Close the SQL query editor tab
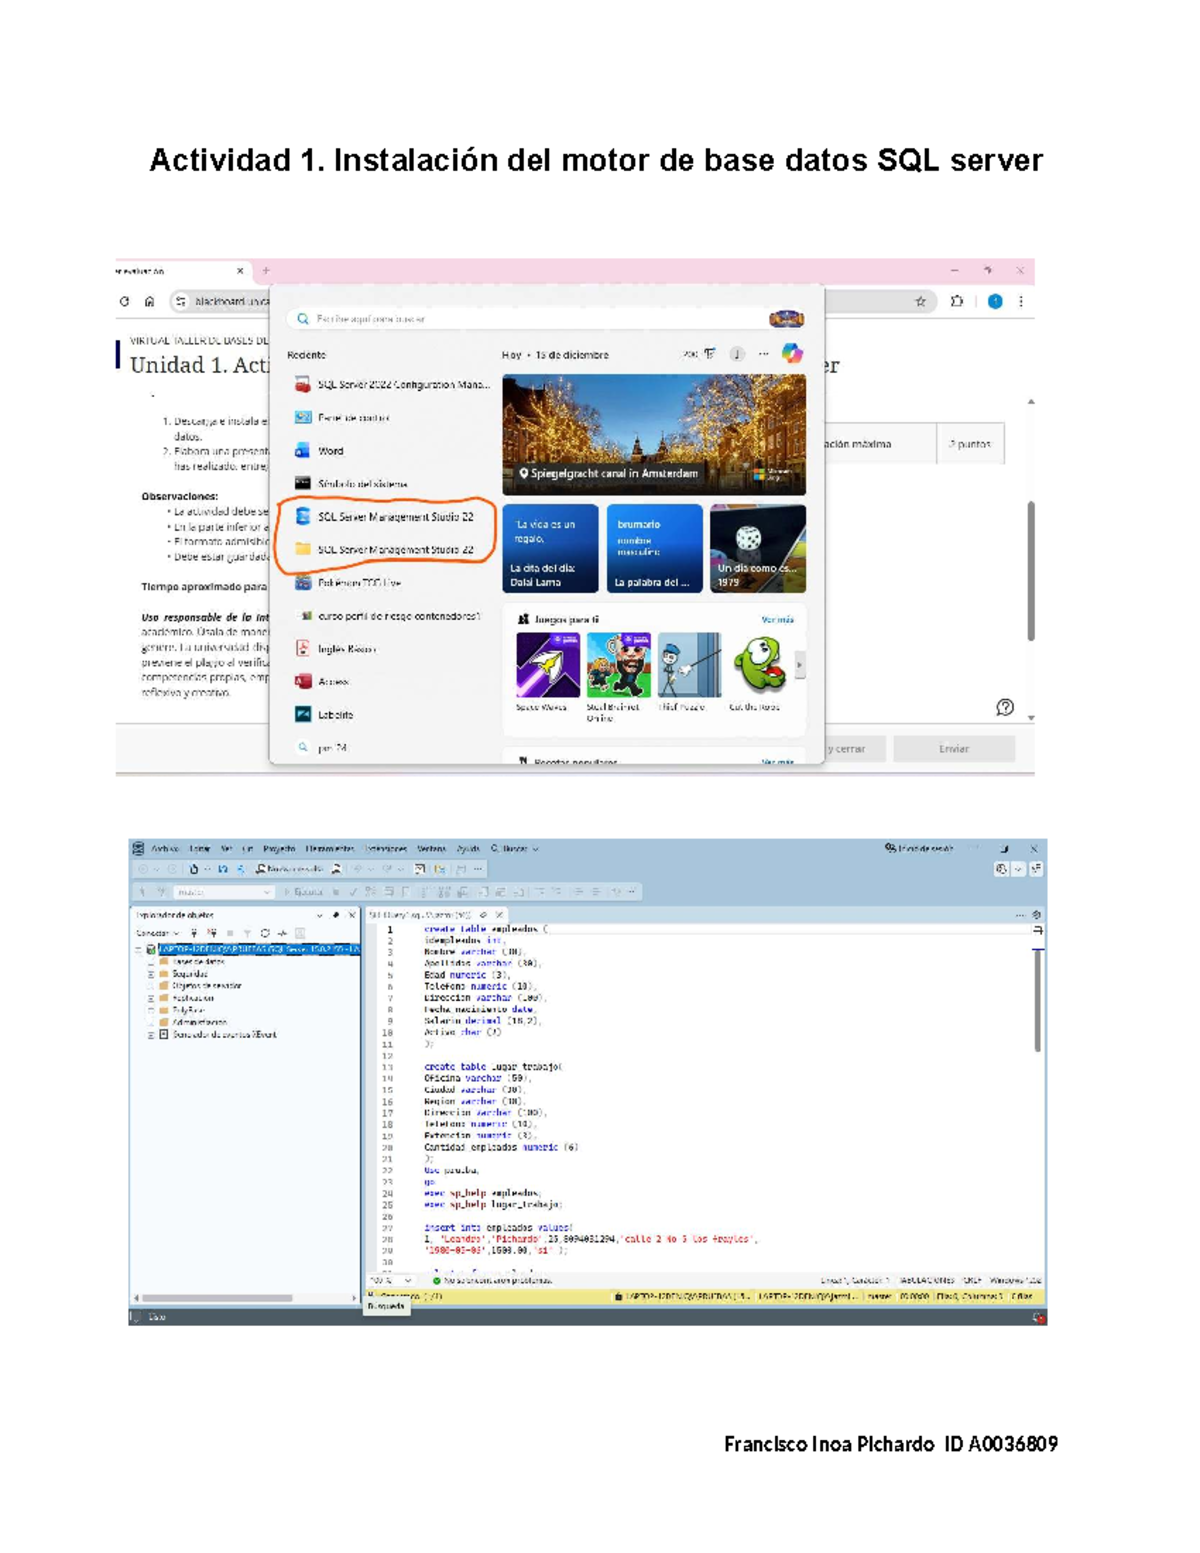 (x=499, y=915)
